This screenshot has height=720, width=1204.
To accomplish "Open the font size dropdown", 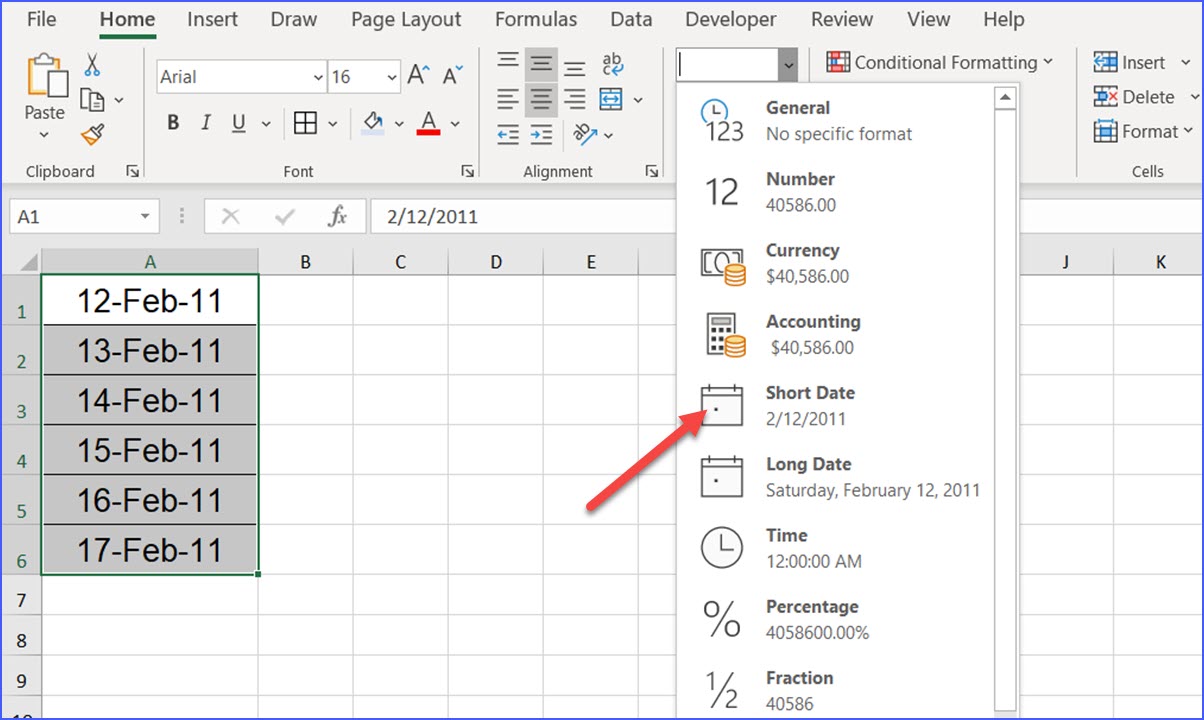I will 392,77.
